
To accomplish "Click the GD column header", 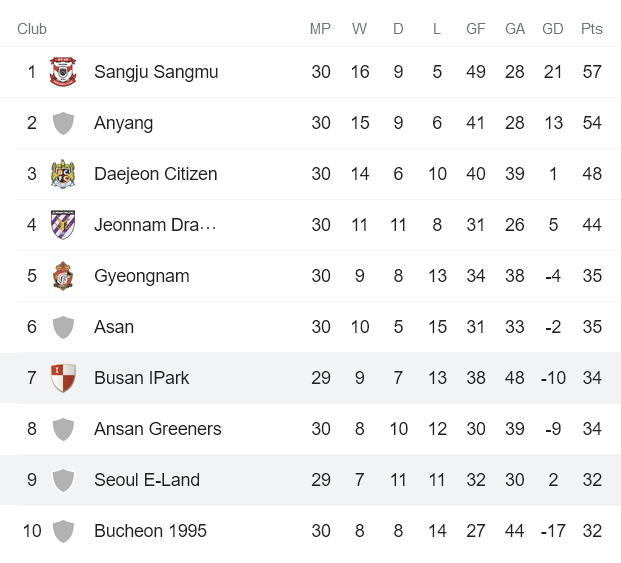I will [x=553, y=29].
